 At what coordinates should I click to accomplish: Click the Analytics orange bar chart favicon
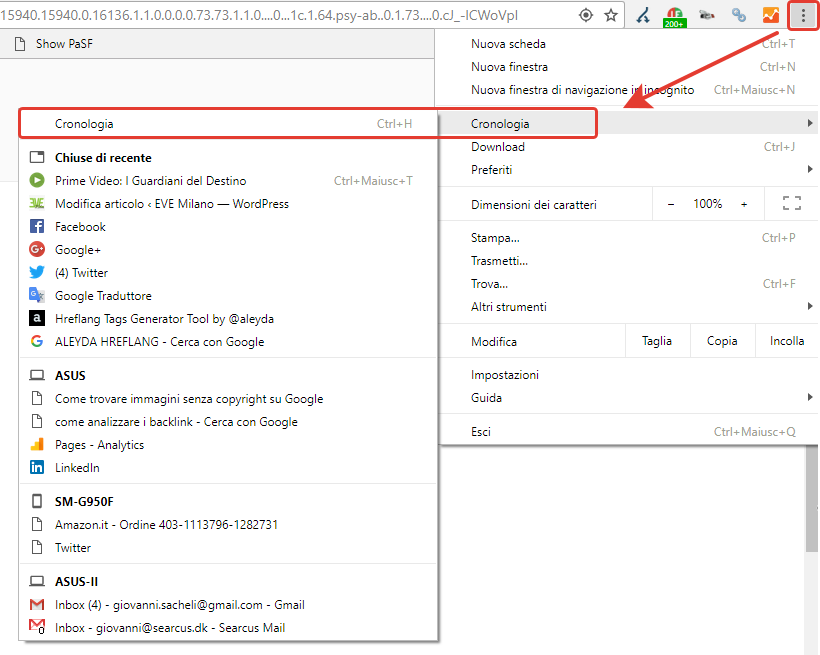coord(37,444)
